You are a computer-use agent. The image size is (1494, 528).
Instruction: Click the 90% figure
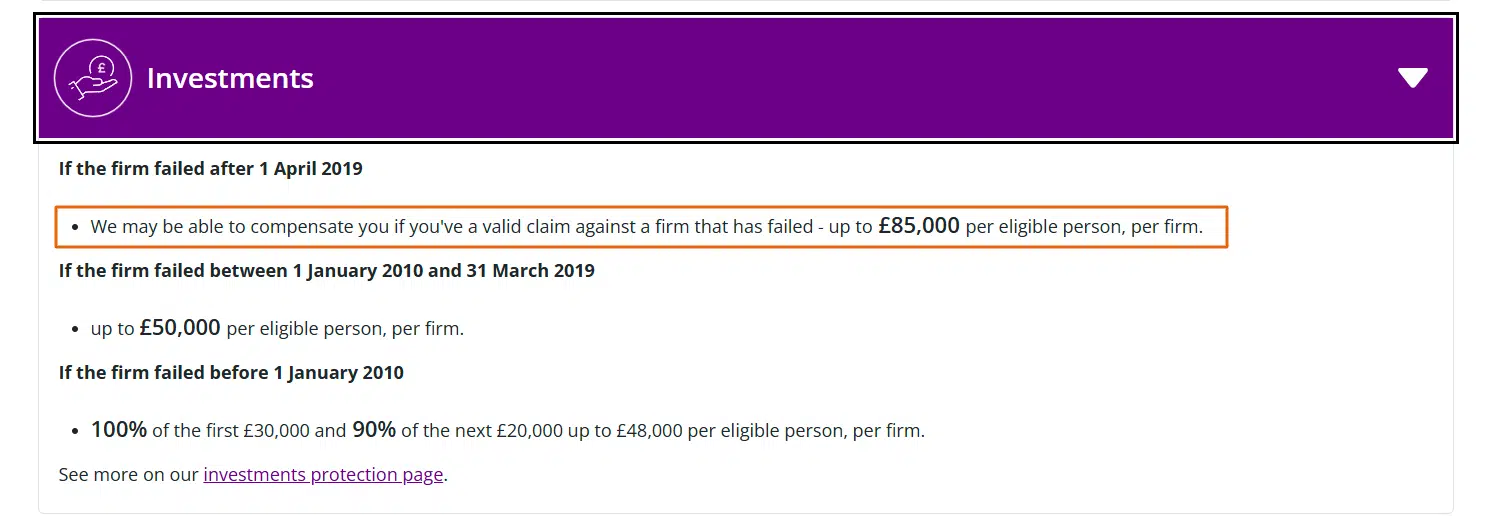(374, 430)
